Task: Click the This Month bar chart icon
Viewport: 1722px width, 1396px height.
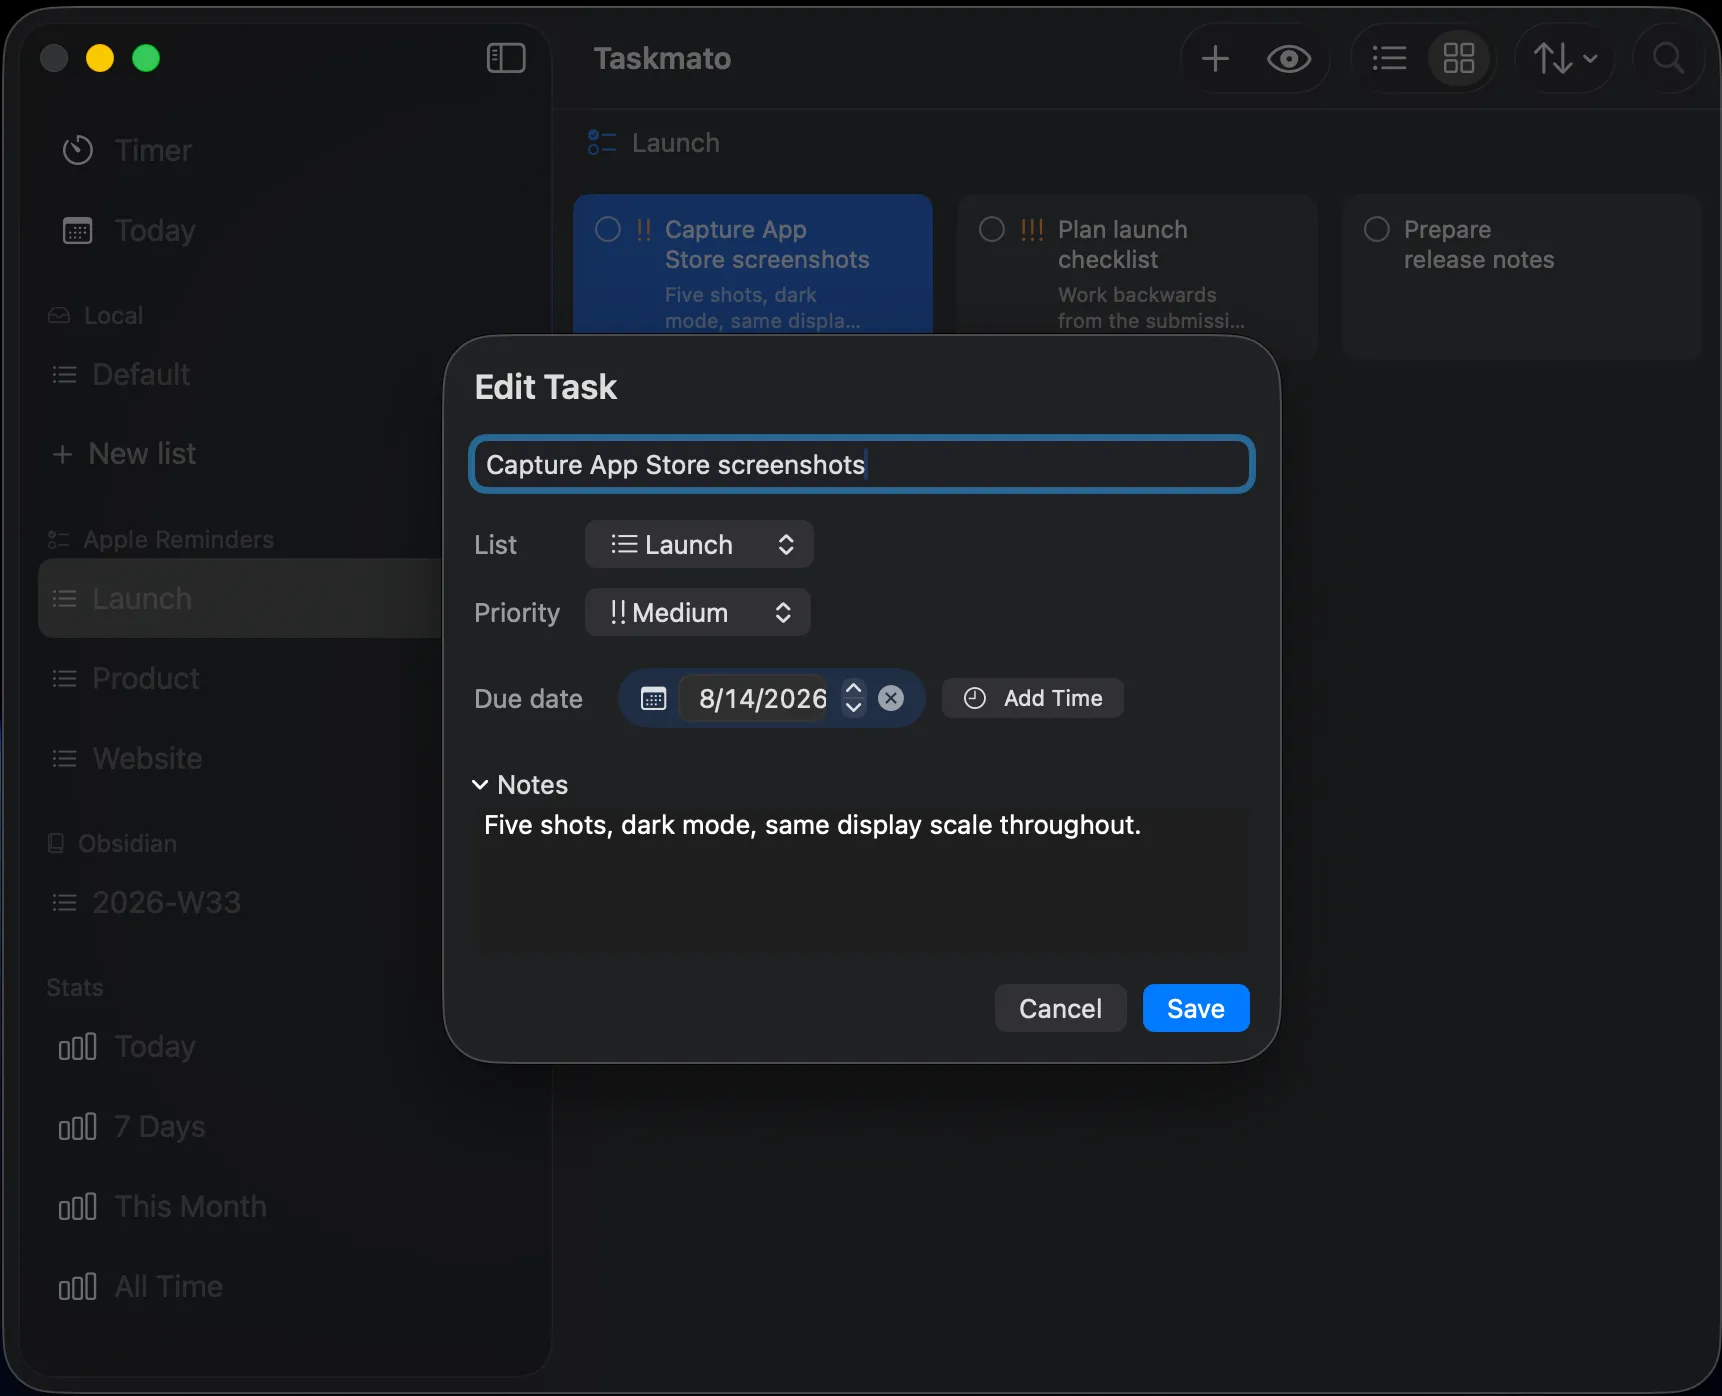Action: [78, 1207]
